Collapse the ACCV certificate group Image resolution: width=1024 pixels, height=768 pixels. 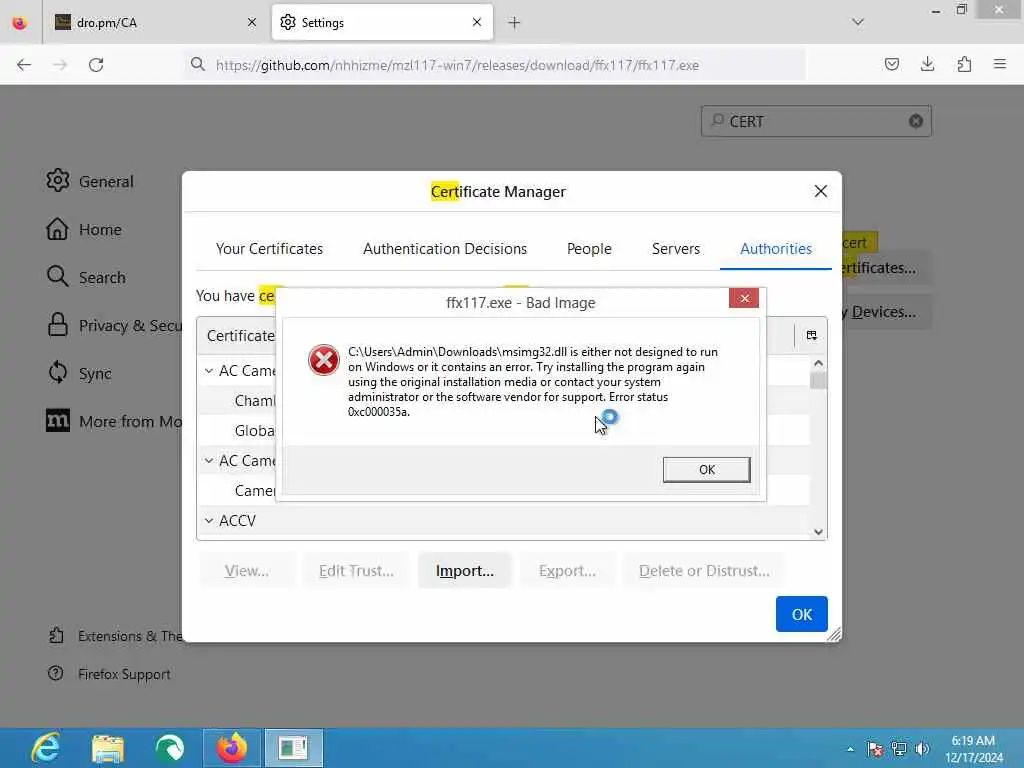[x=209, y=520]
